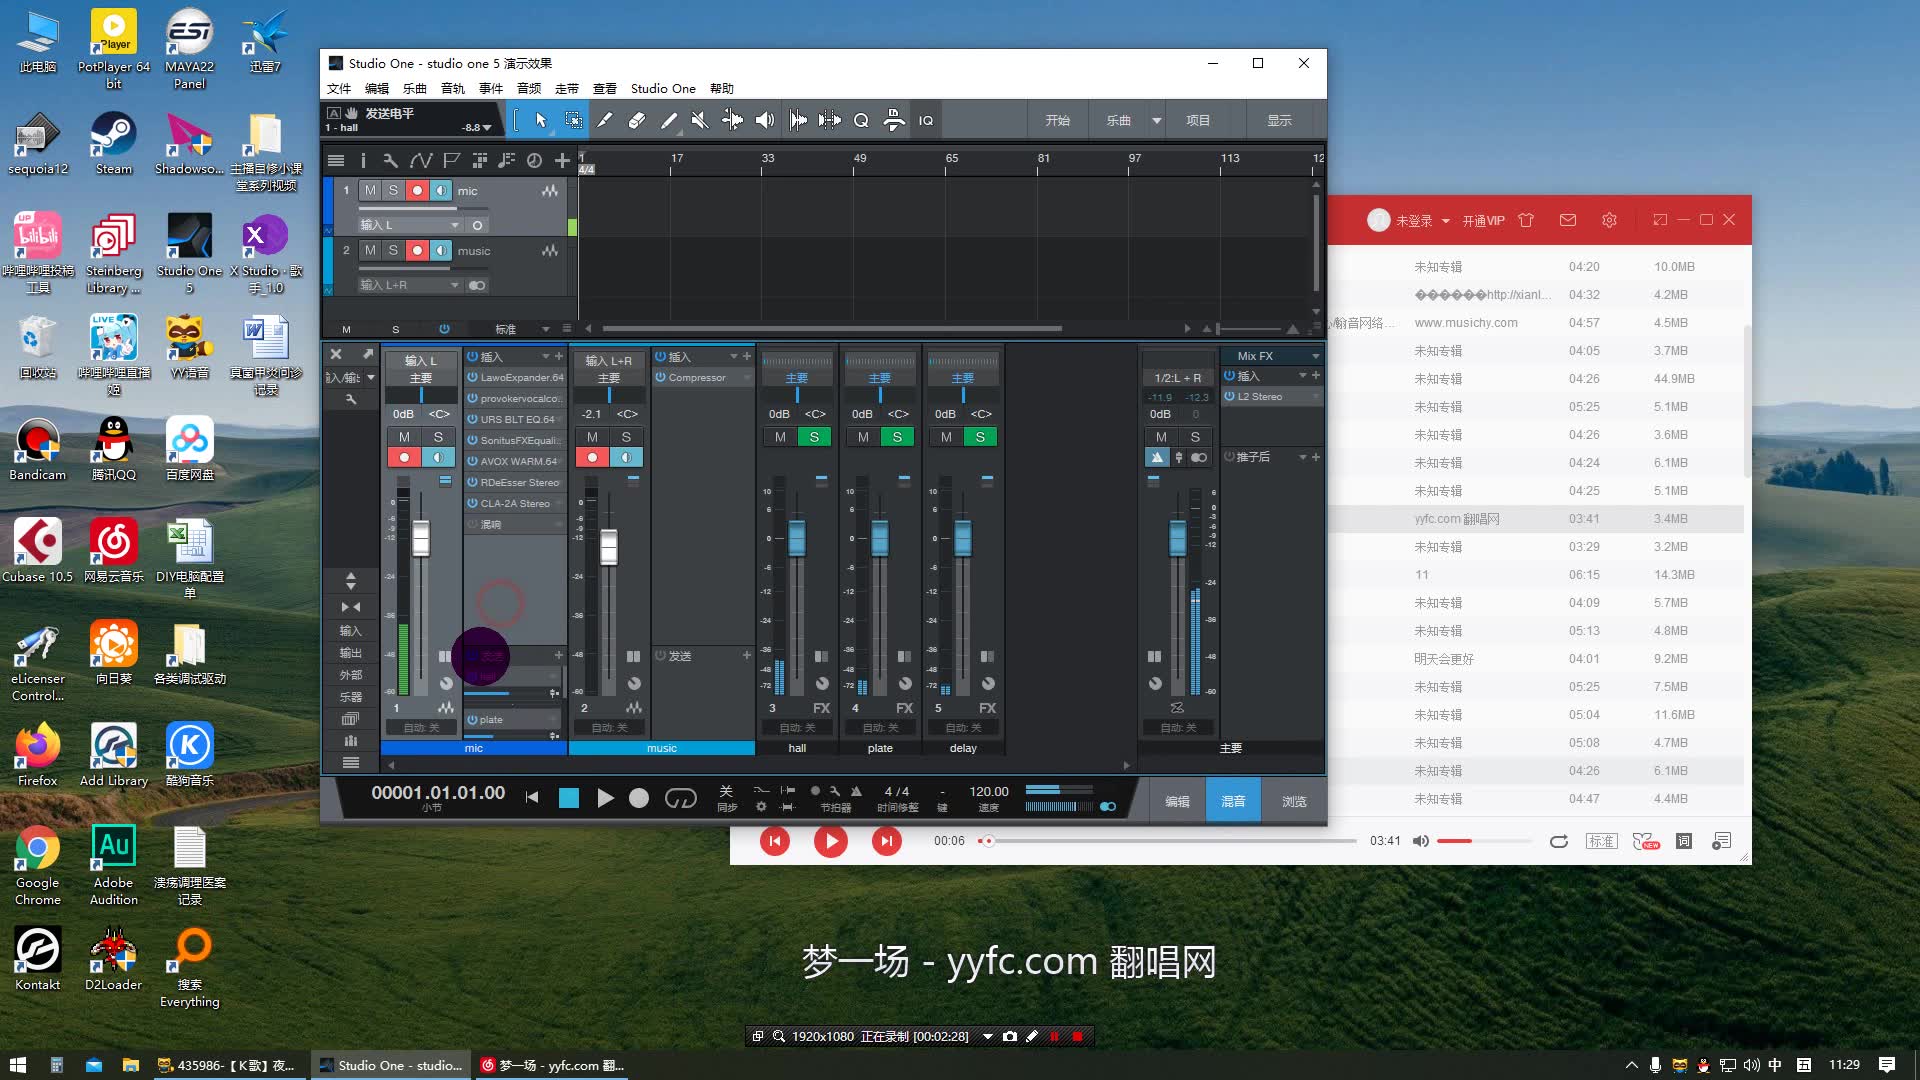
Task: Select the Split tool
Action: (605, 120)
